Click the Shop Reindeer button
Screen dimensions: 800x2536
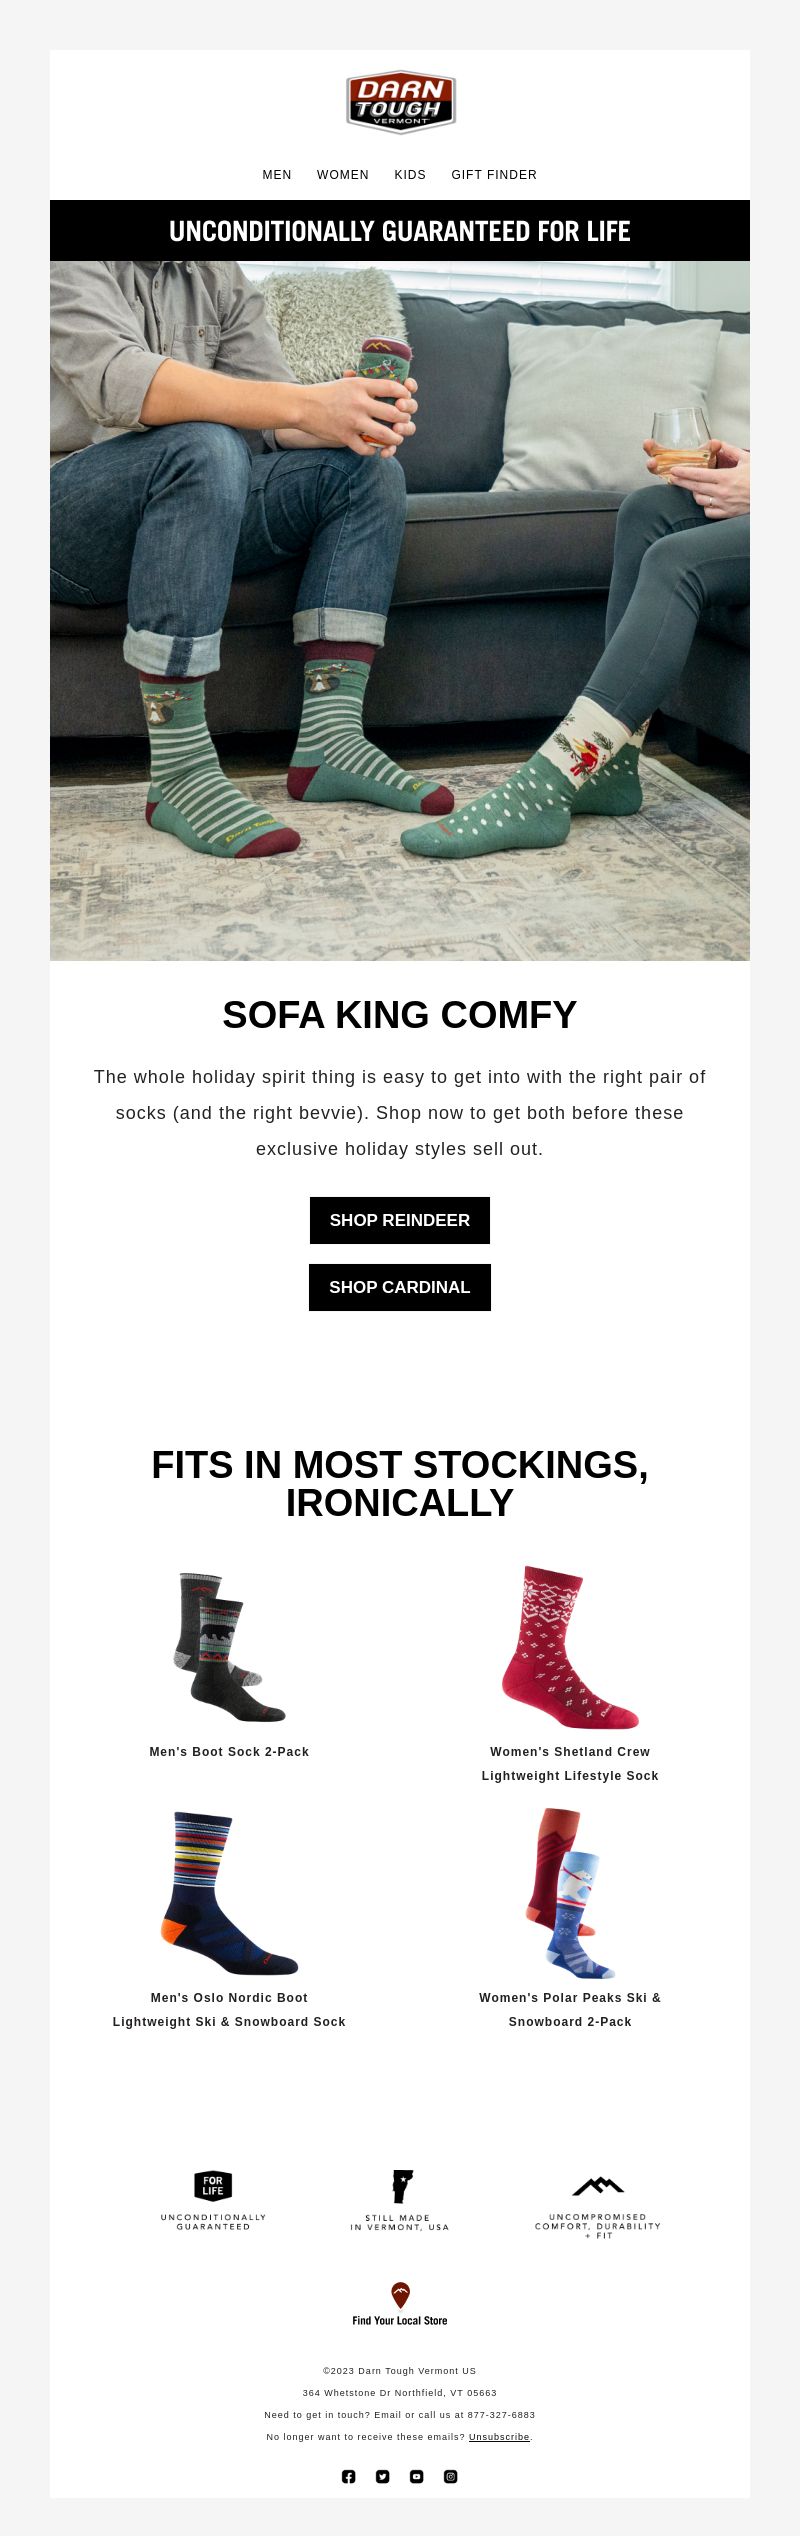point(400,1220)
